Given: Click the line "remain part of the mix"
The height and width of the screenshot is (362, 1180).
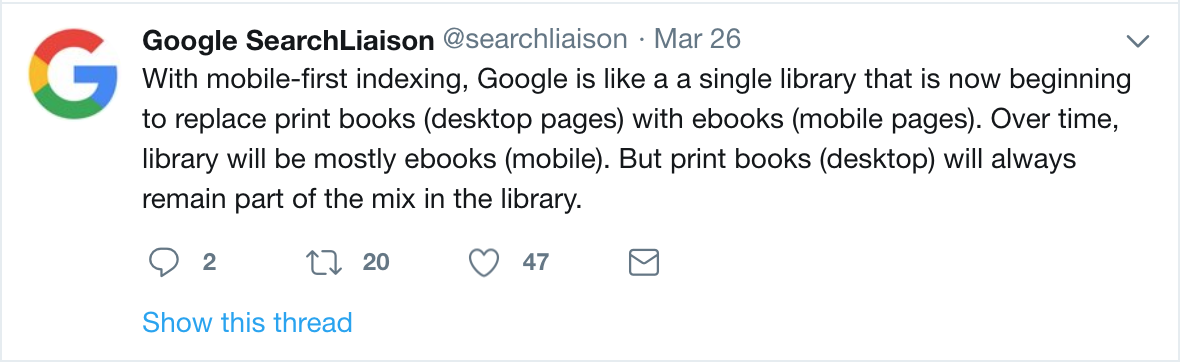Looking at the screenshot, I should [x=363, y=201].
